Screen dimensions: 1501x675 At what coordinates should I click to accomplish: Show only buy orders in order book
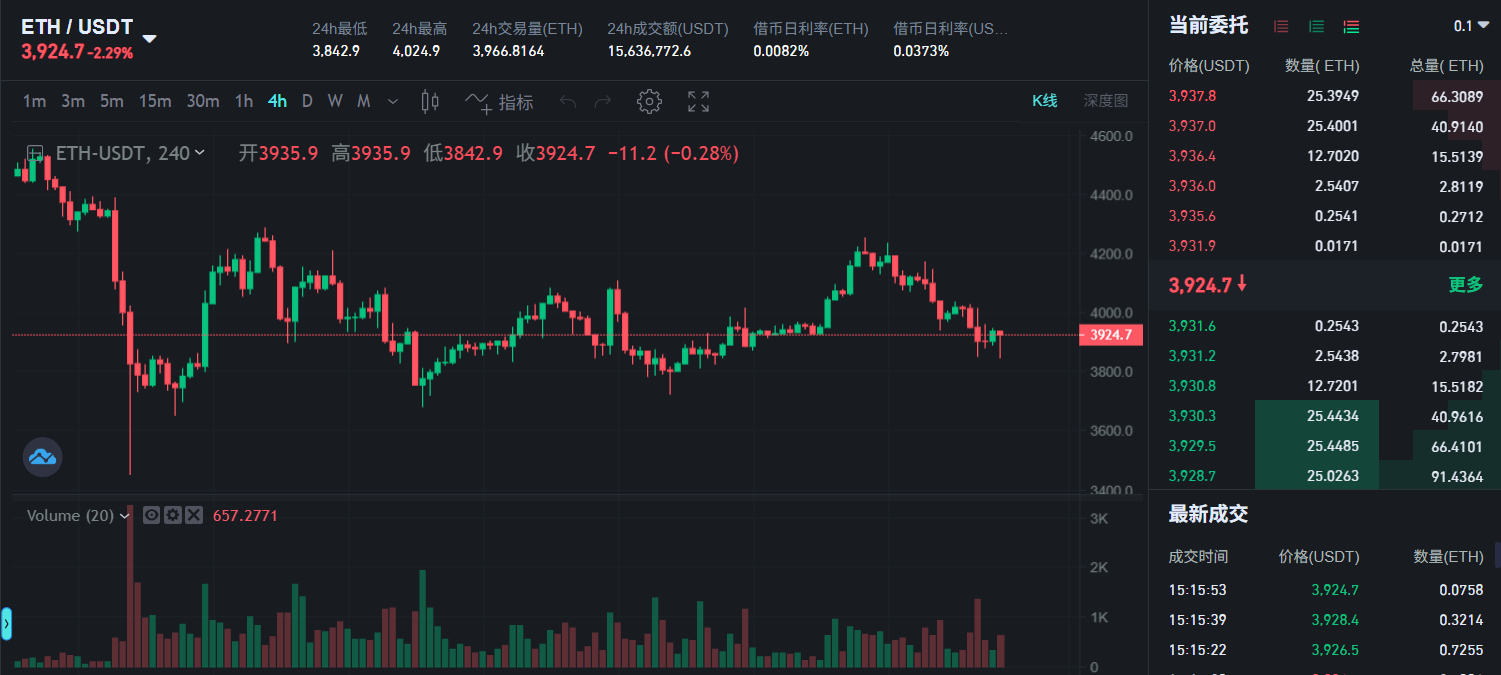(1316, 27)
